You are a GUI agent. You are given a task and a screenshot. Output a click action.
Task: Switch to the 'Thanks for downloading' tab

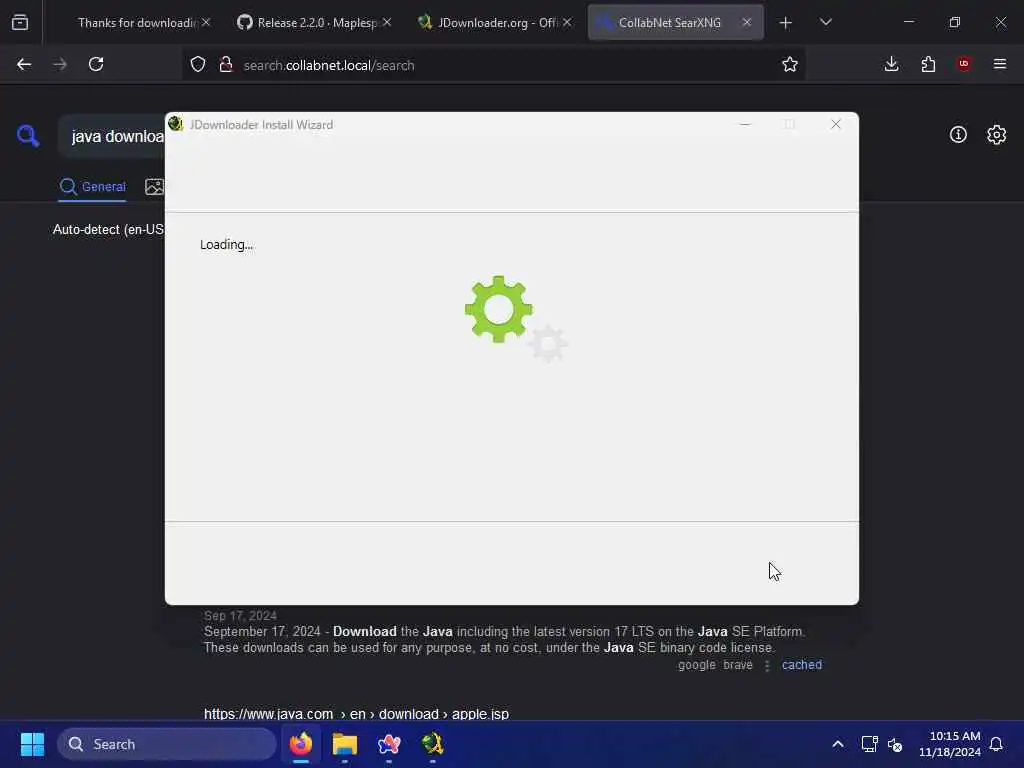[135, 22]
